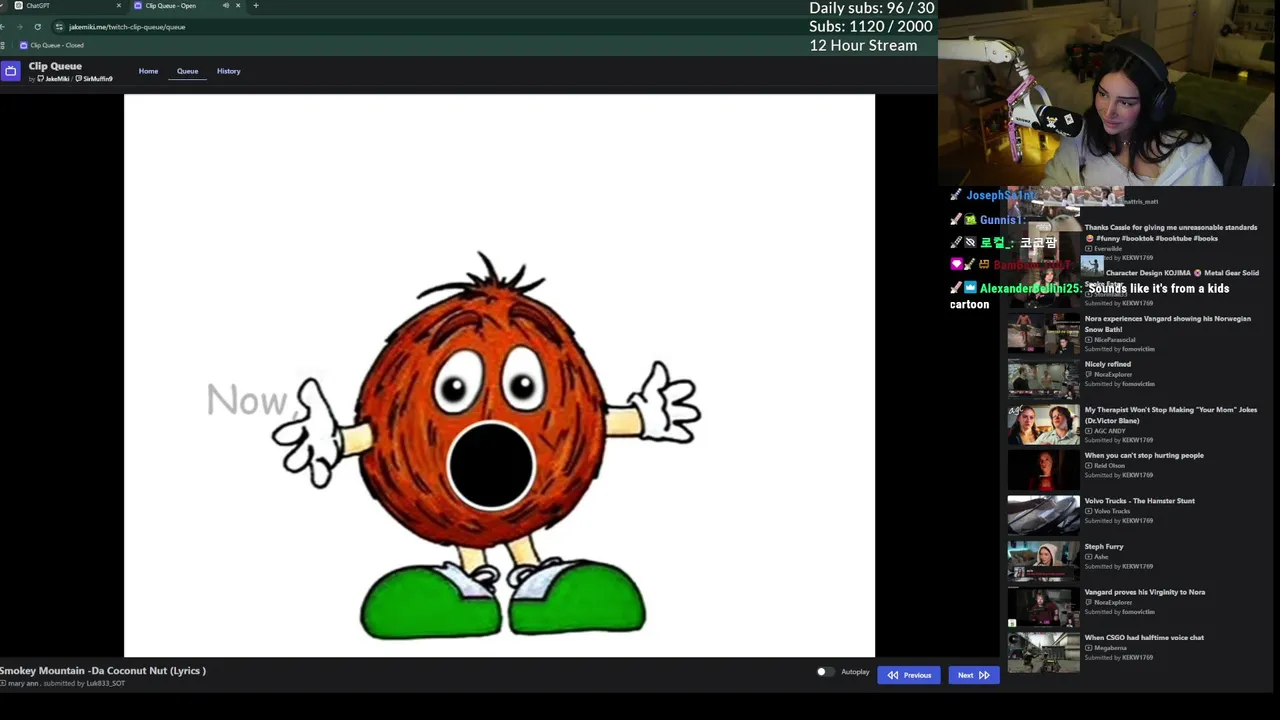Screen dimensions: 1280x720
Task: Open thumbnail for Steph Furry clip
Action: click(1043, 561)
